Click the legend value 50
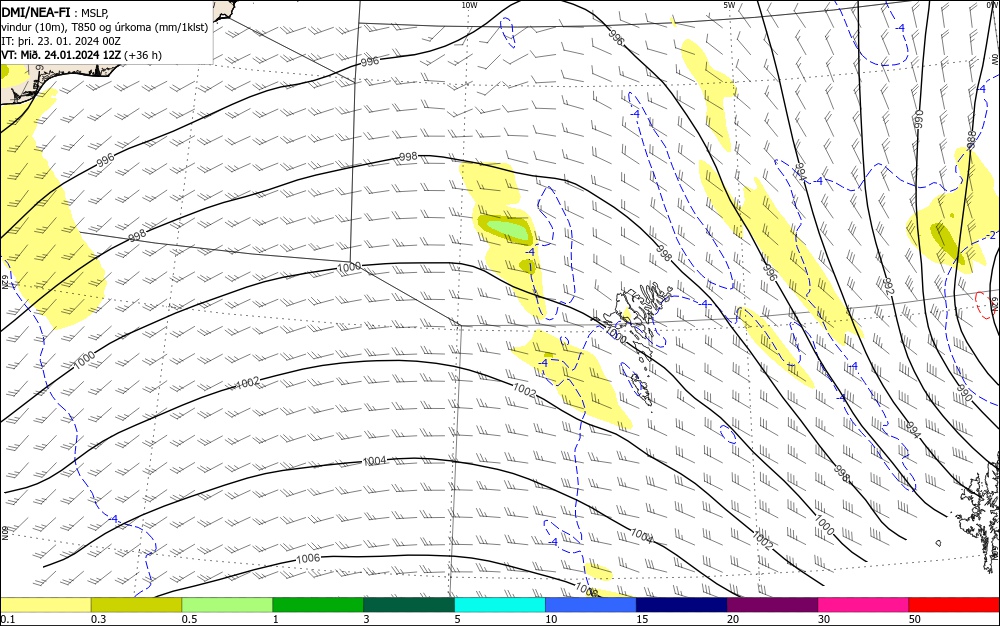The height and width of the screenshot is (626, 1000). click(915, 619)
